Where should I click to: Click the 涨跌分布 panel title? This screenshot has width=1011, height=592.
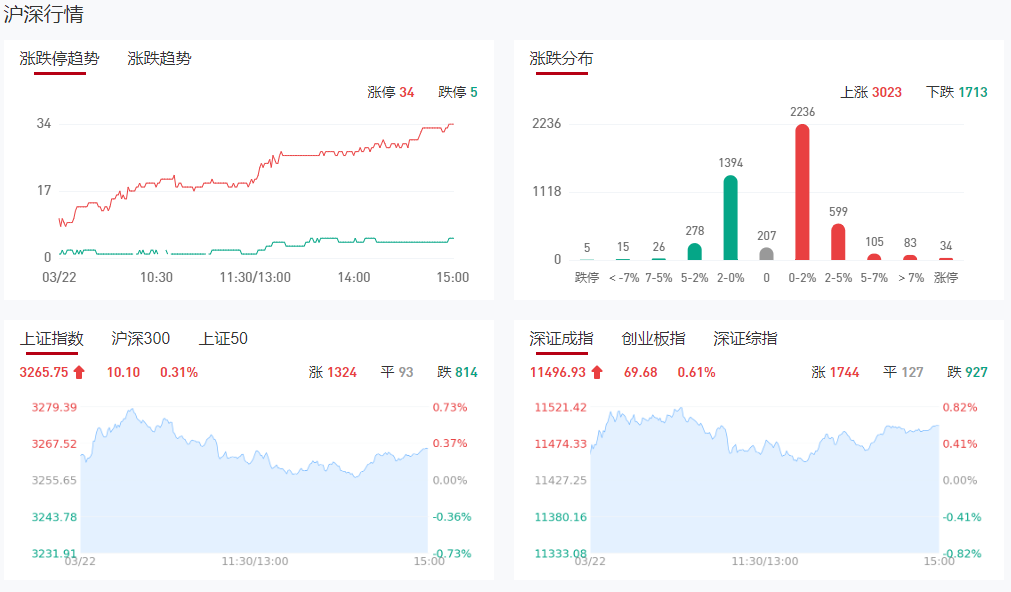(561, 59)
